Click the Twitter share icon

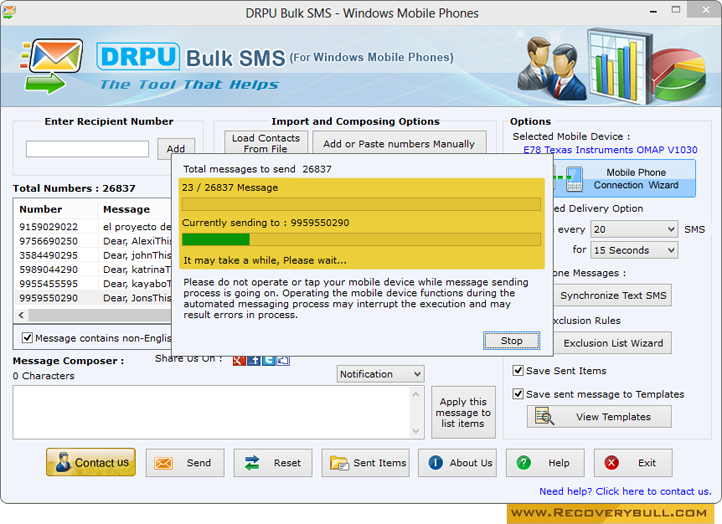click(268, 361)
